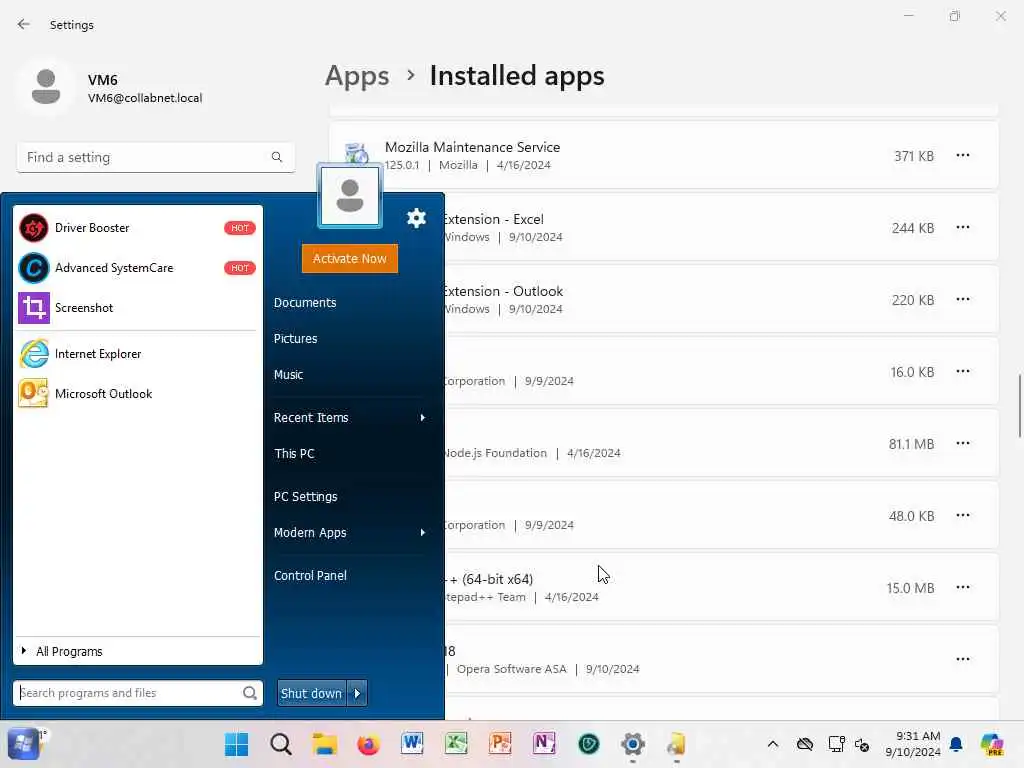The image size is (1024, 768).
Task: Open the Screenshot tool entry
Action: [x=138, y=308]
